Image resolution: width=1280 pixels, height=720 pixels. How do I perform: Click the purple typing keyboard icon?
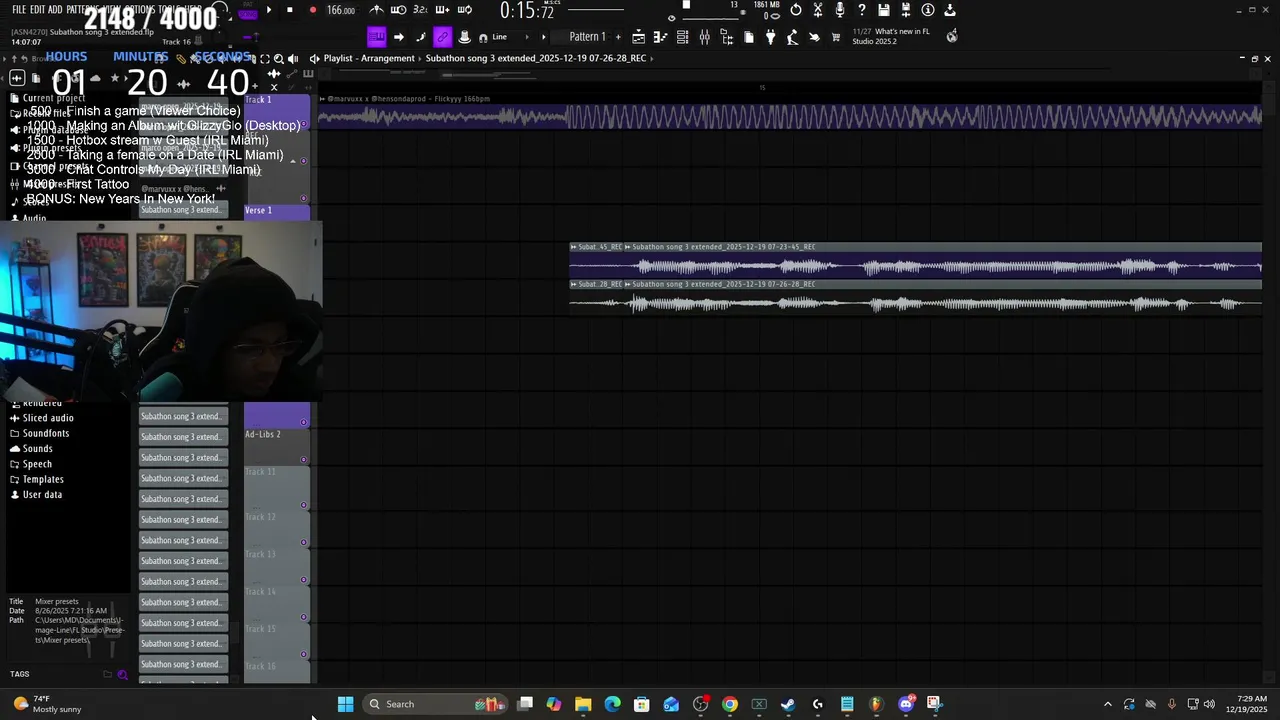coord(376,37)
